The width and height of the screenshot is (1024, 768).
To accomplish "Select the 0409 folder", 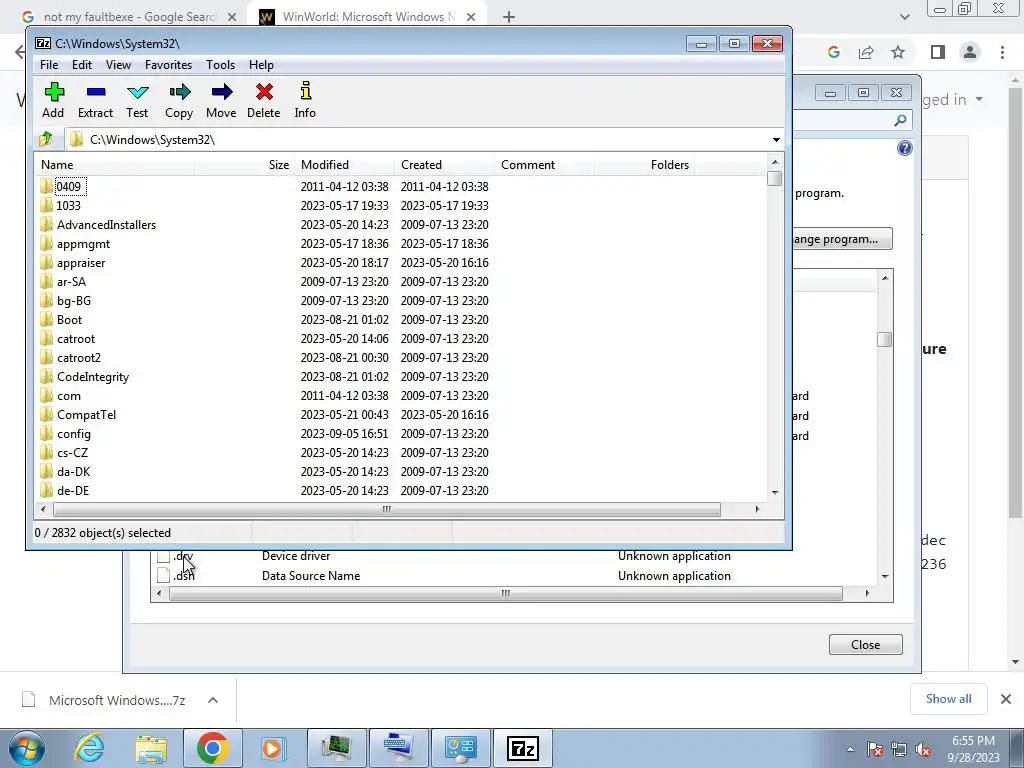I will tap(68, 187).
